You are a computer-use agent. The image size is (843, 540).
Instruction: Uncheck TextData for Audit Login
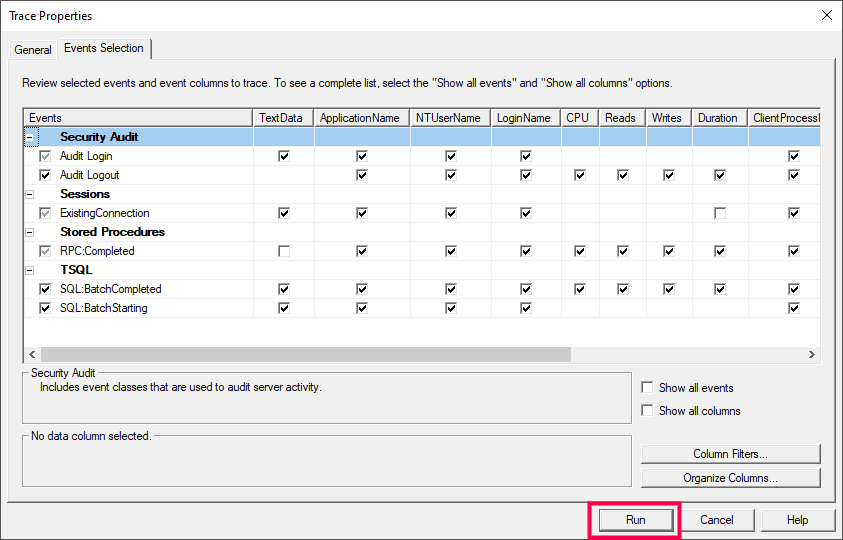tap(284, 156)
